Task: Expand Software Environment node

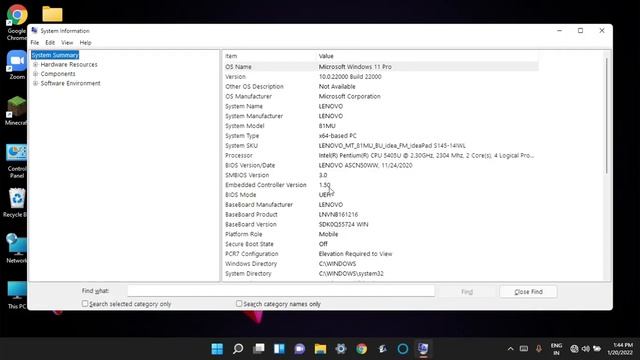Action: pyautogui.click(x=36, y=83)
